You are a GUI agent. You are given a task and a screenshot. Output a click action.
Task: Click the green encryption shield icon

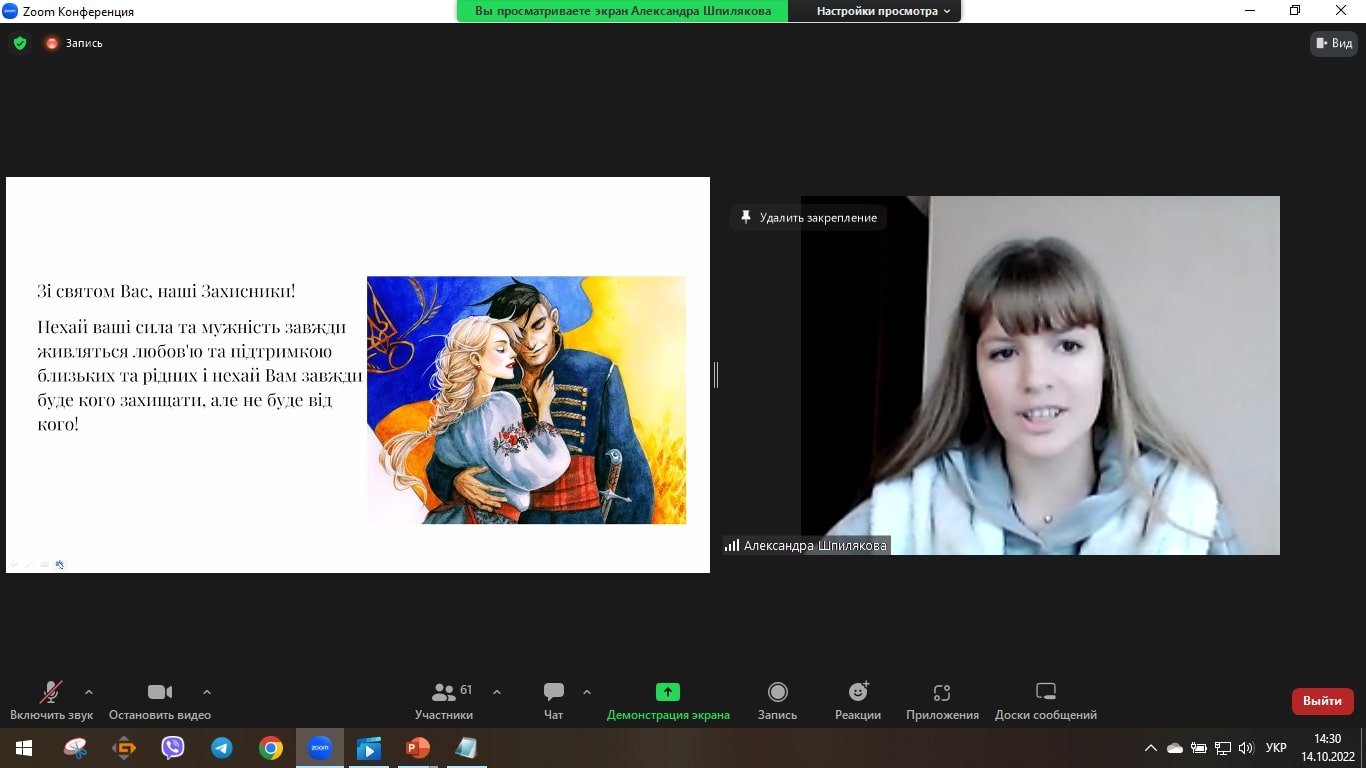coord(20,43)
